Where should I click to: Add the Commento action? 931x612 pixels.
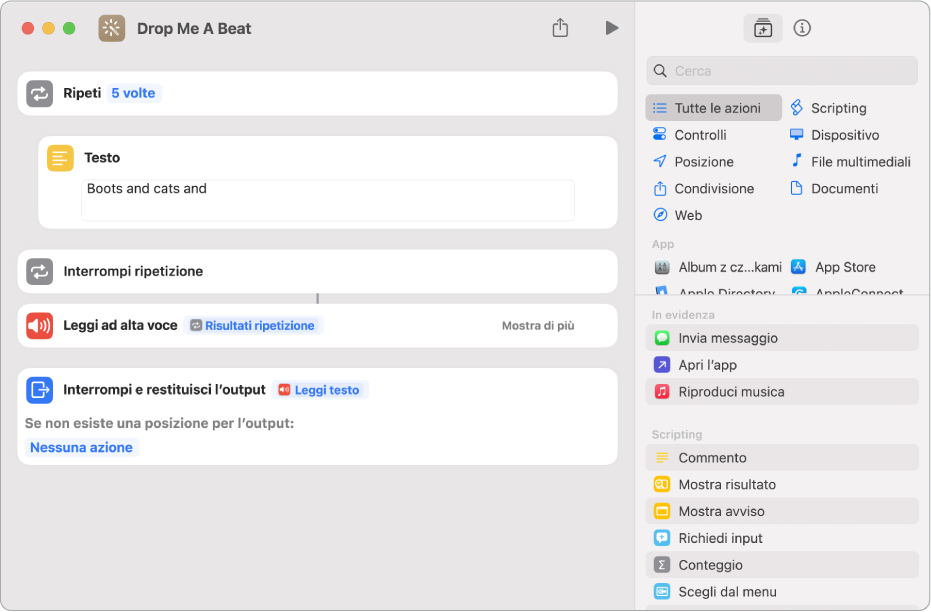click(782, 458)
